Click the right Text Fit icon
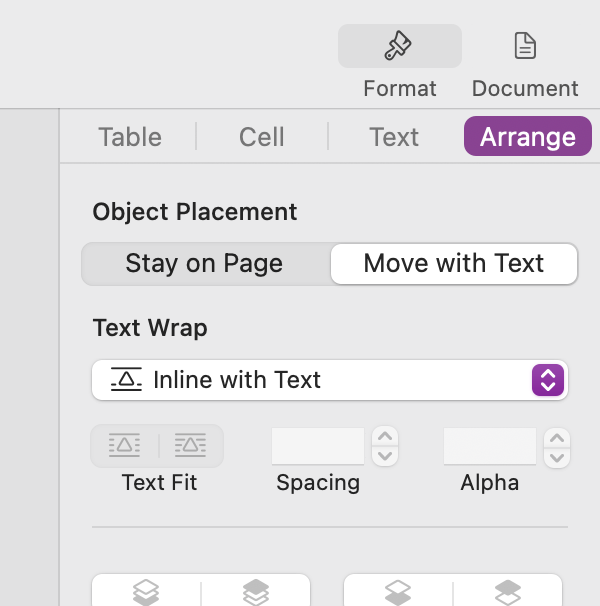Image resolution: width=600 pixels, height=606 pixels. (x=190, y=446)
